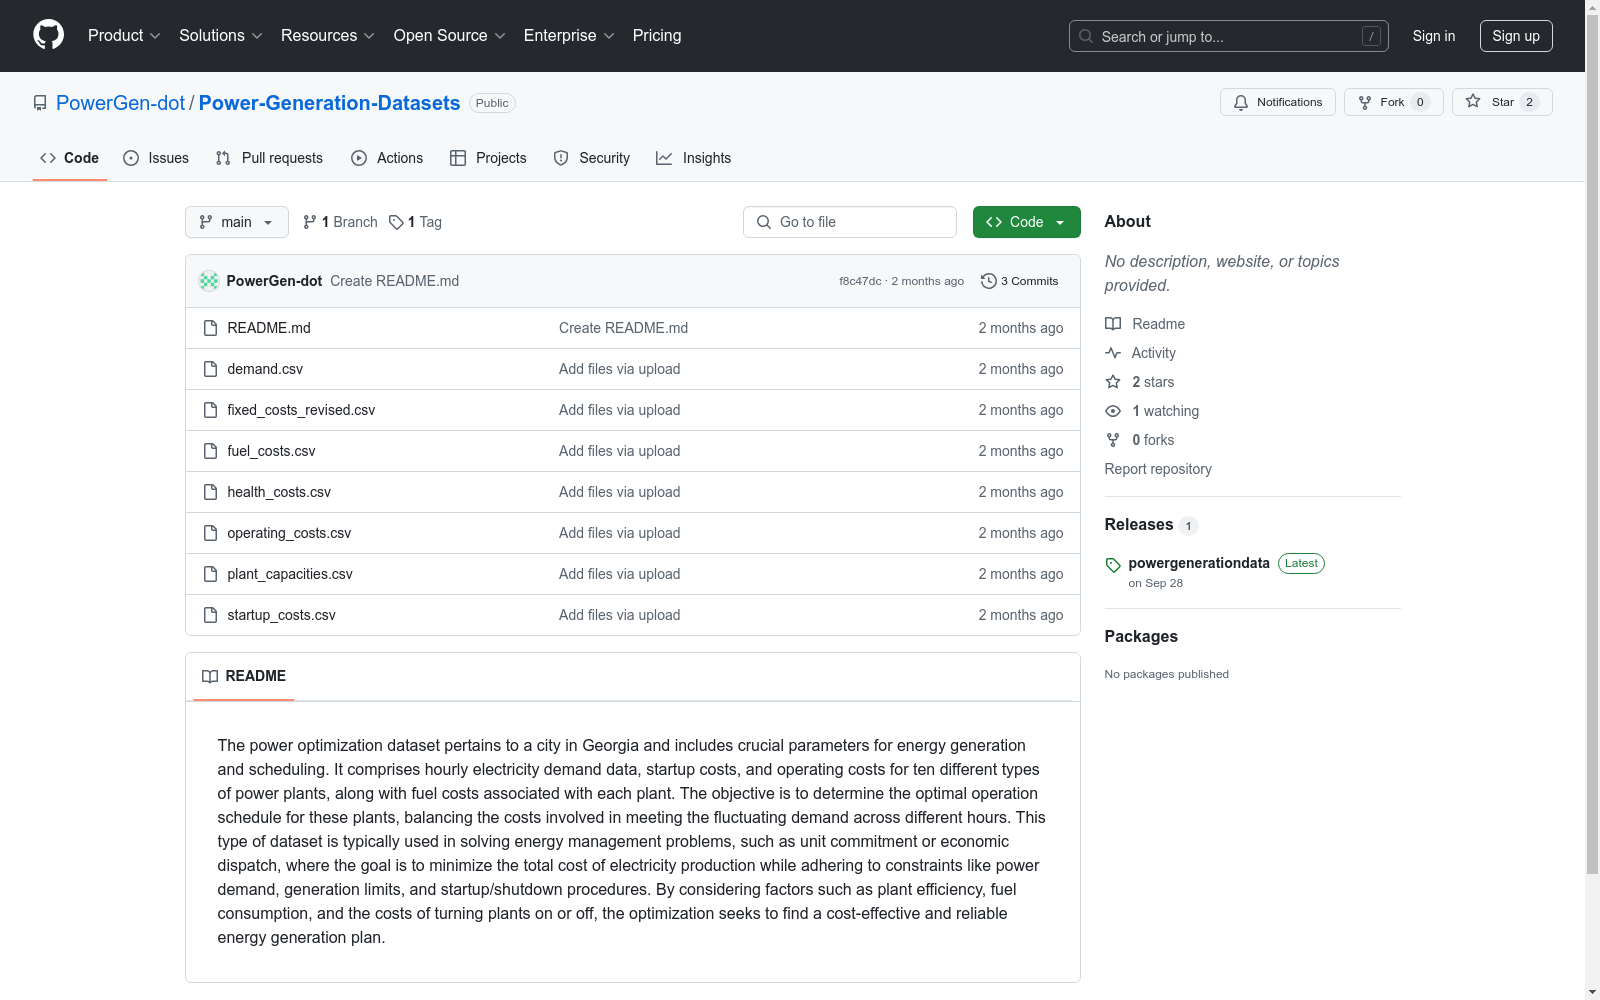Click the Create README.md message in README.md row
The image size is (1600, 1000).
623,328
